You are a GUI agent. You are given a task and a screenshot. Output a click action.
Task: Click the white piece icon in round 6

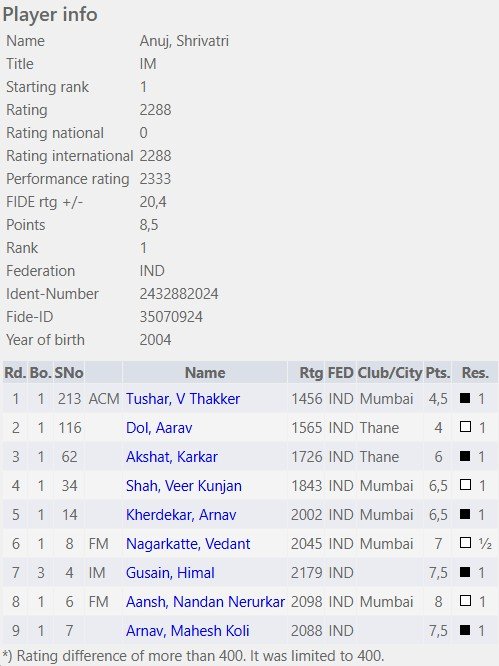click(465, 543)
